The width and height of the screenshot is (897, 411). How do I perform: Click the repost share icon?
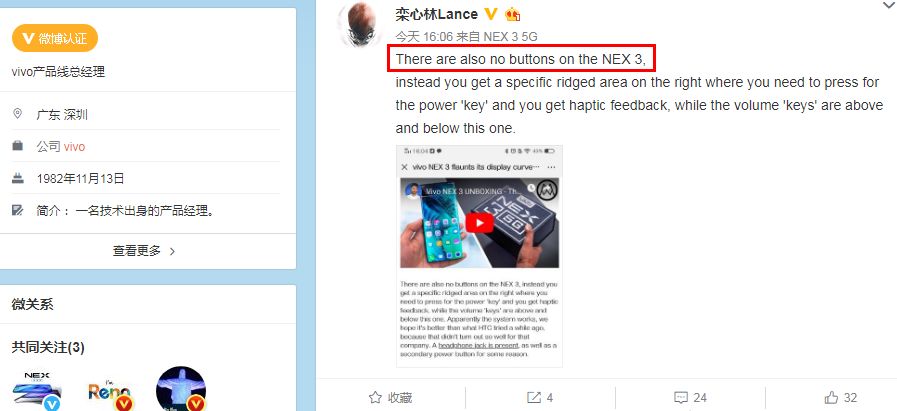tap(533, 397)
